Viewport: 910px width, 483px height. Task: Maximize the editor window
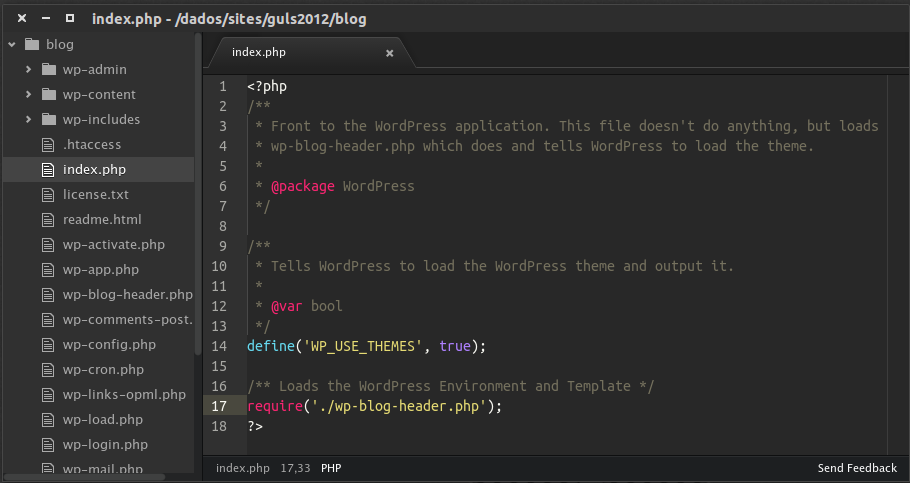tap(70, 18)
